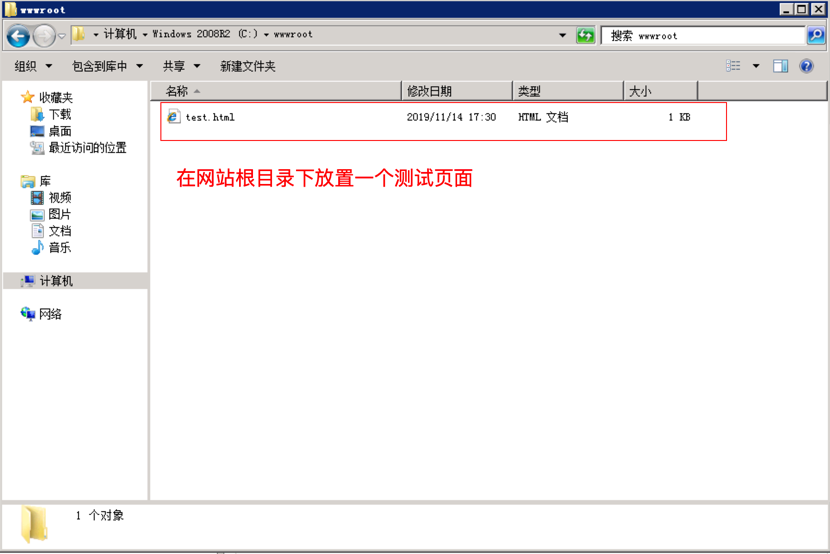Click the 音乐 music note icon
830x554 pixels.
[37, 248]
